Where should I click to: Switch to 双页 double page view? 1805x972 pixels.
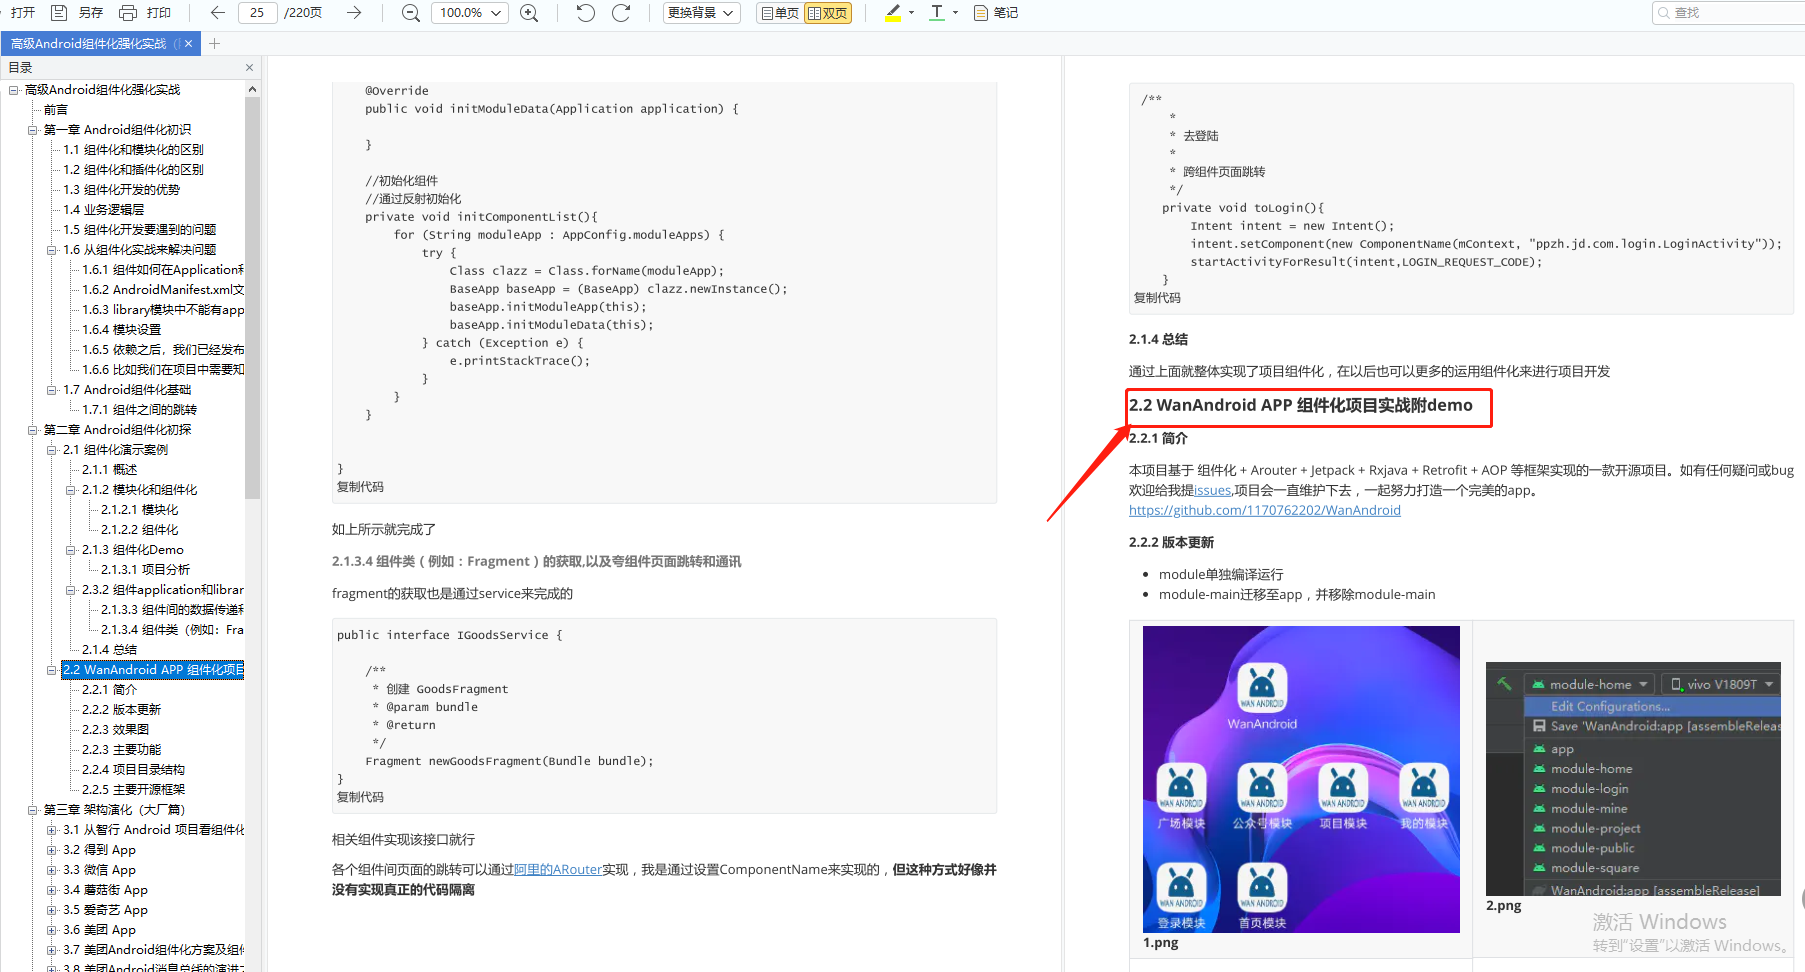click(828, 13)
